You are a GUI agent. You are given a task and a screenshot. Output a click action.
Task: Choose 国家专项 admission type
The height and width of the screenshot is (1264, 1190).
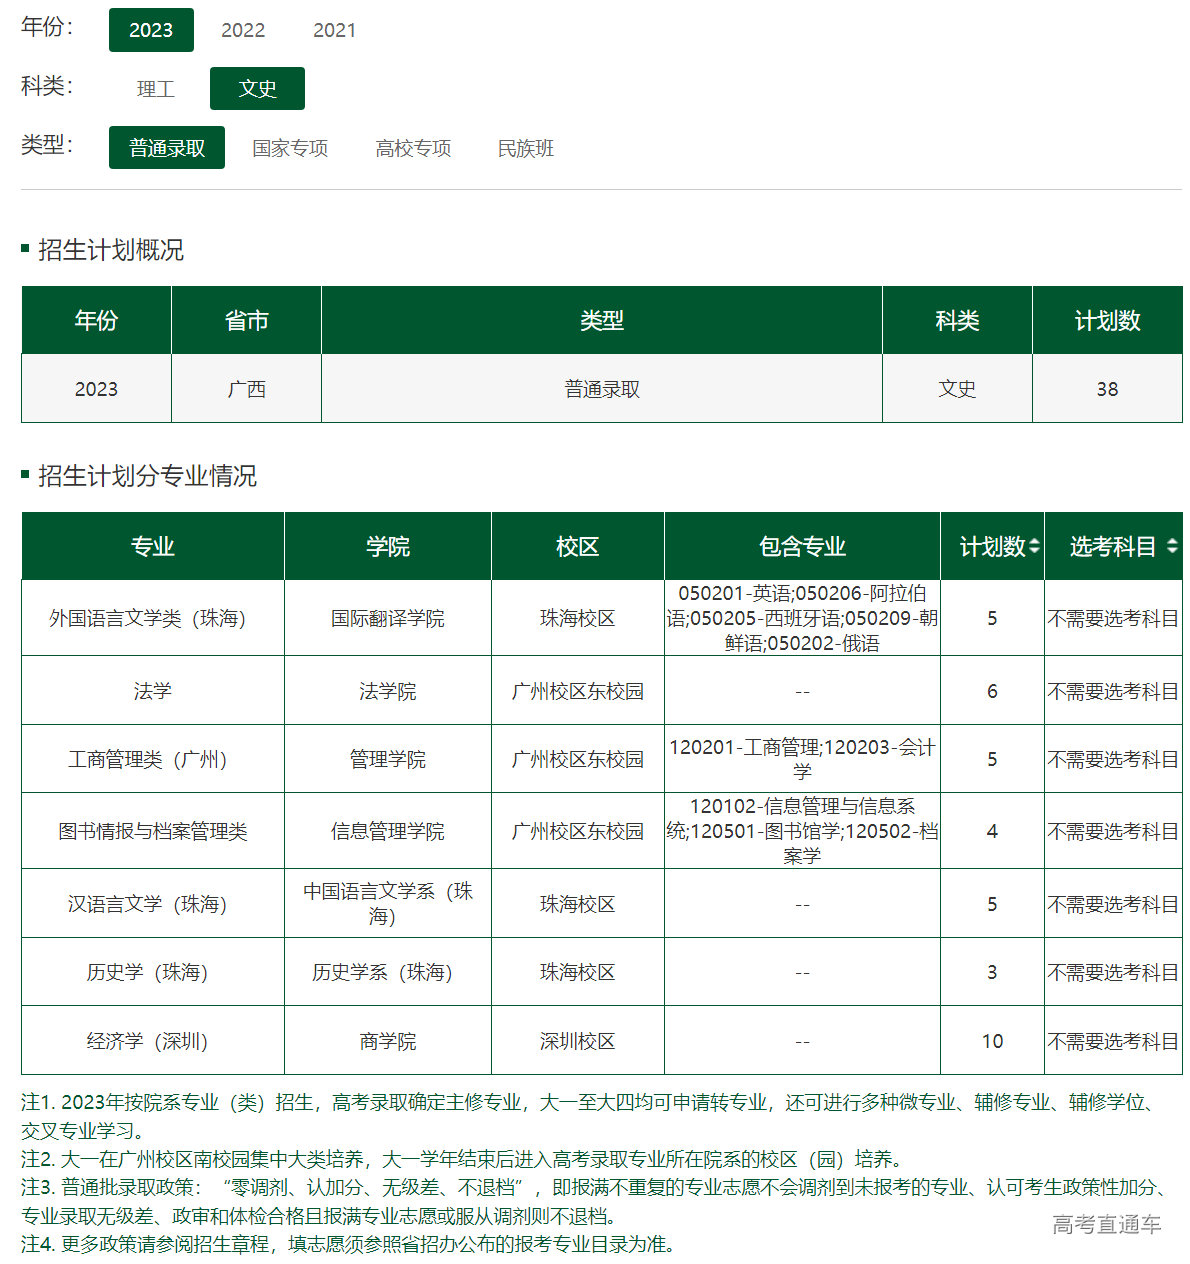click(x=290, y=148)
